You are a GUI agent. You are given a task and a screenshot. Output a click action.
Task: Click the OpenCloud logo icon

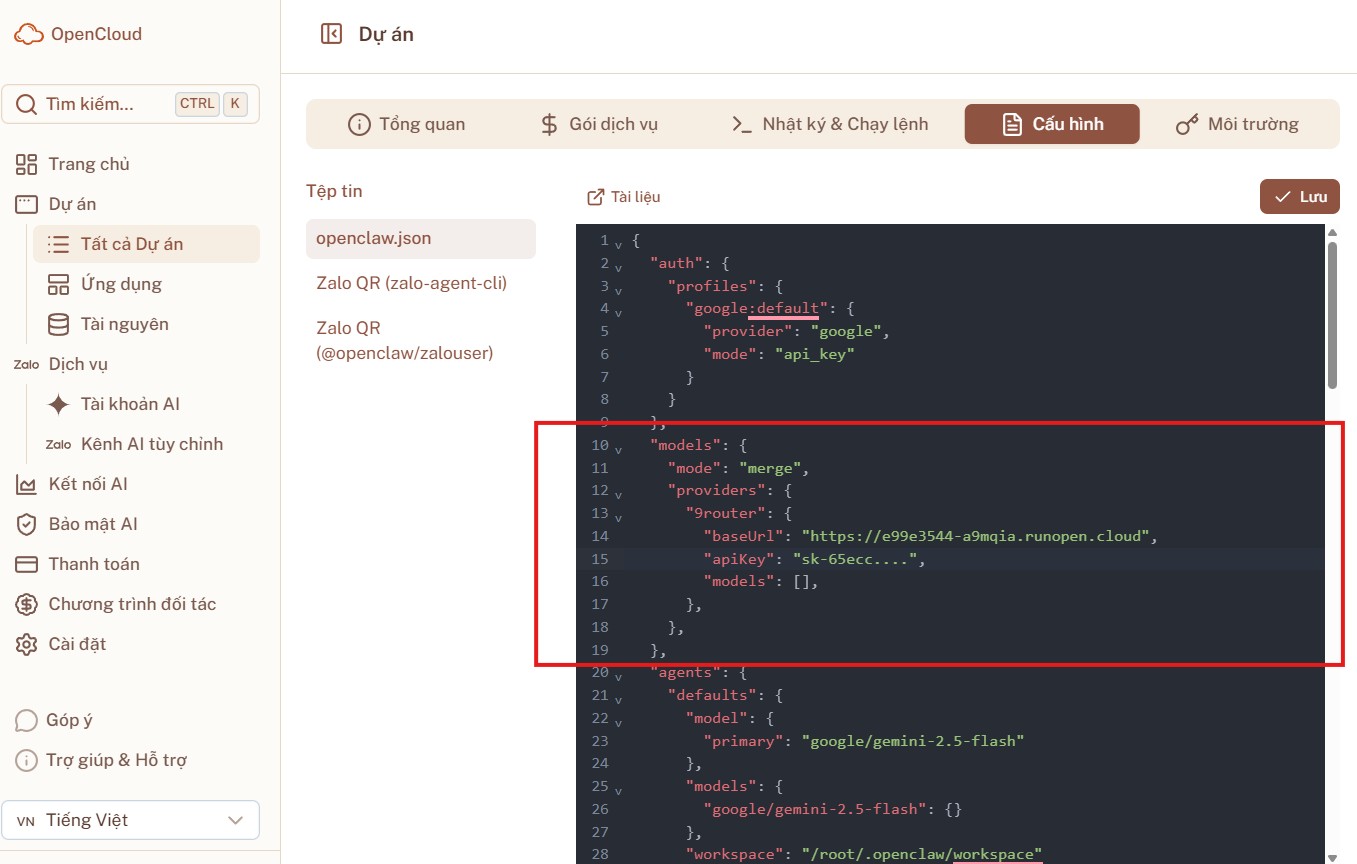tap(29, 34)
